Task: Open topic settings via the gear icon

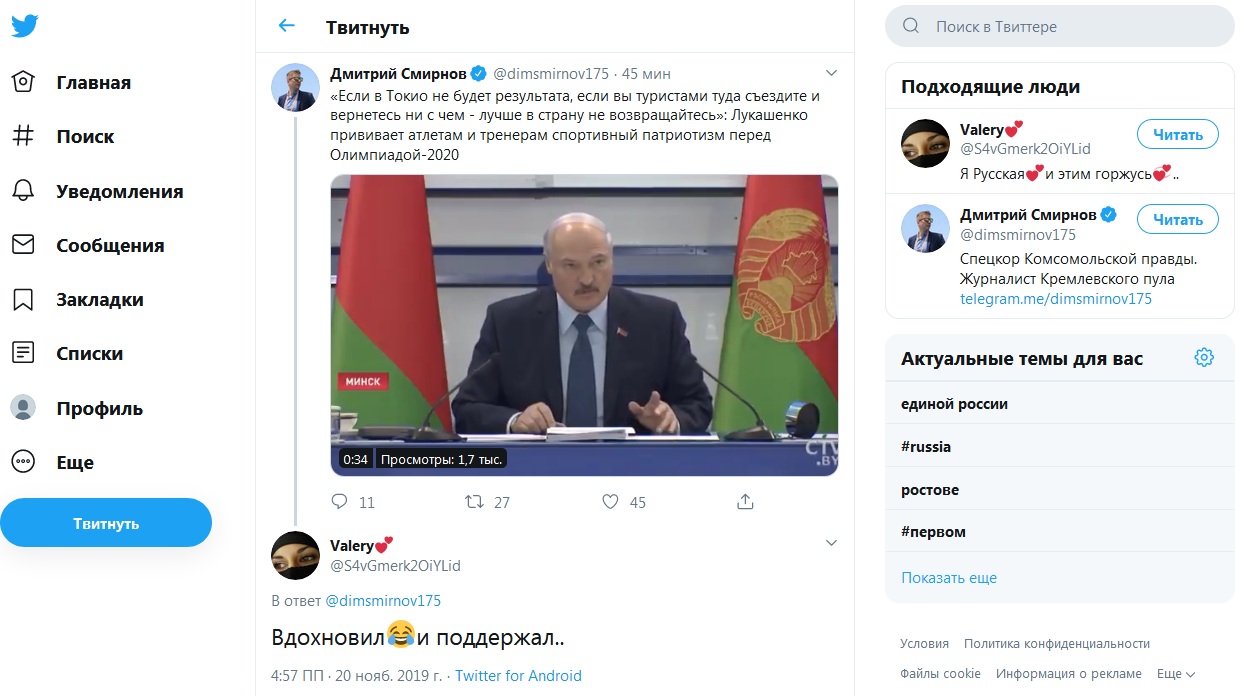Action: 1204,358
